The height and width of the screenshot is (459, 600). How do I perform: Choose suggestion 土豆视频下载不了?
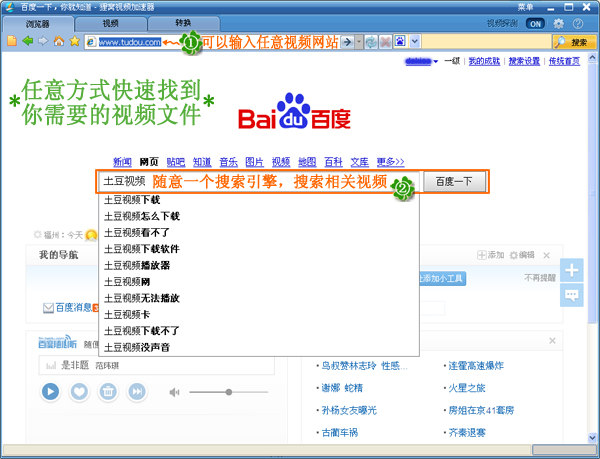(259, 331)
